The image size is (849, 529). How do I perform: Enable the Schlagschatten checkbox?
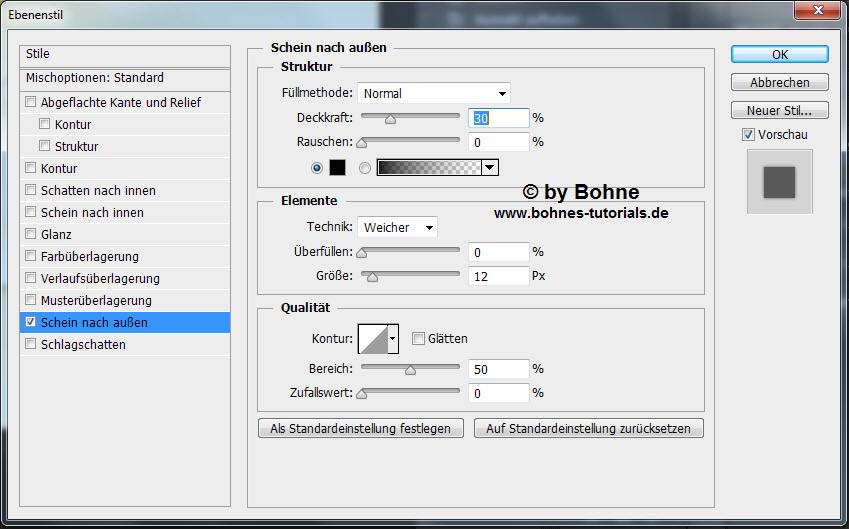click(x=31, y=345)
